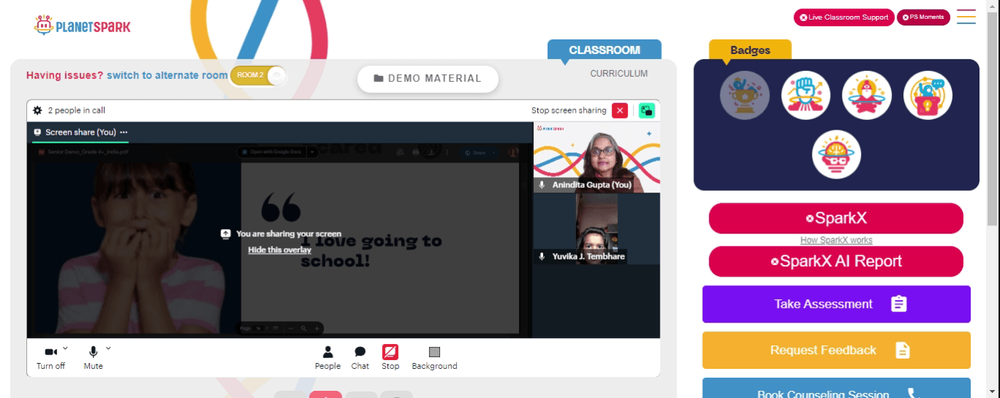Click the podium speaker badge
This screenshot has width=1000, height=398.
coord(927,95)
